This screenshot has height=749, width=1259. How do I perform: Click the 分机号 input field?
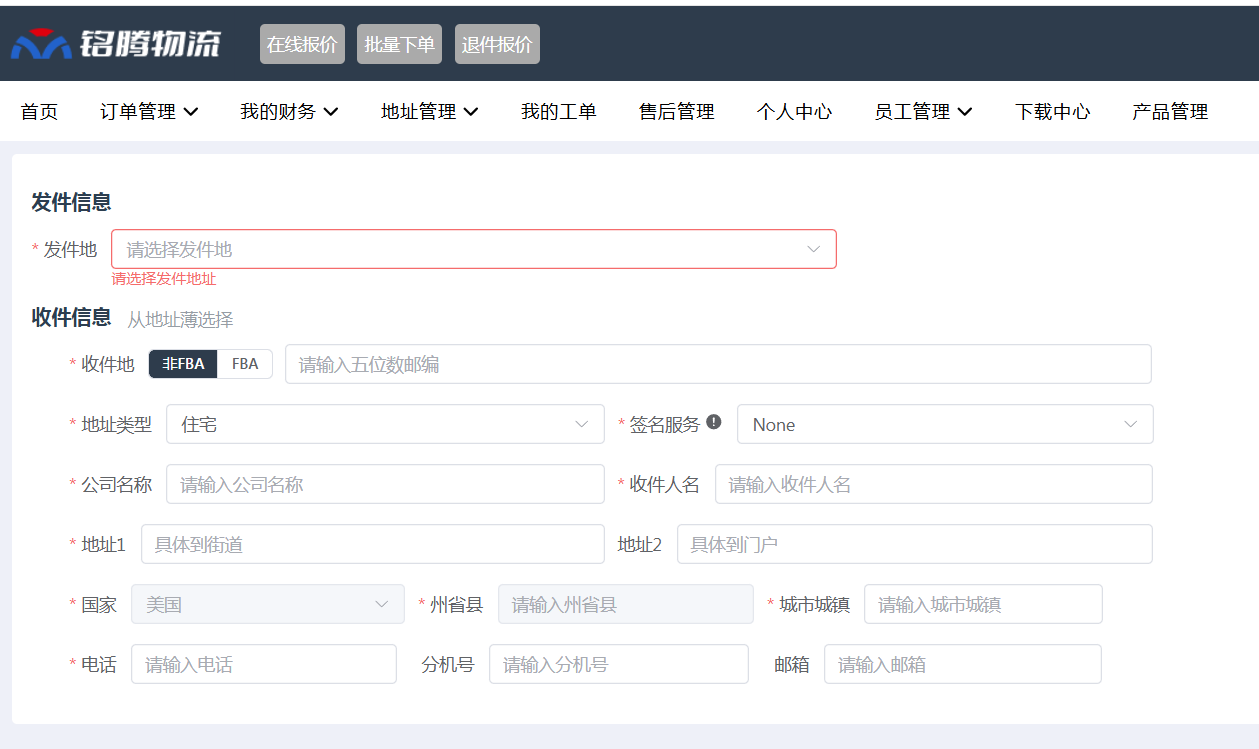[619, 664]
